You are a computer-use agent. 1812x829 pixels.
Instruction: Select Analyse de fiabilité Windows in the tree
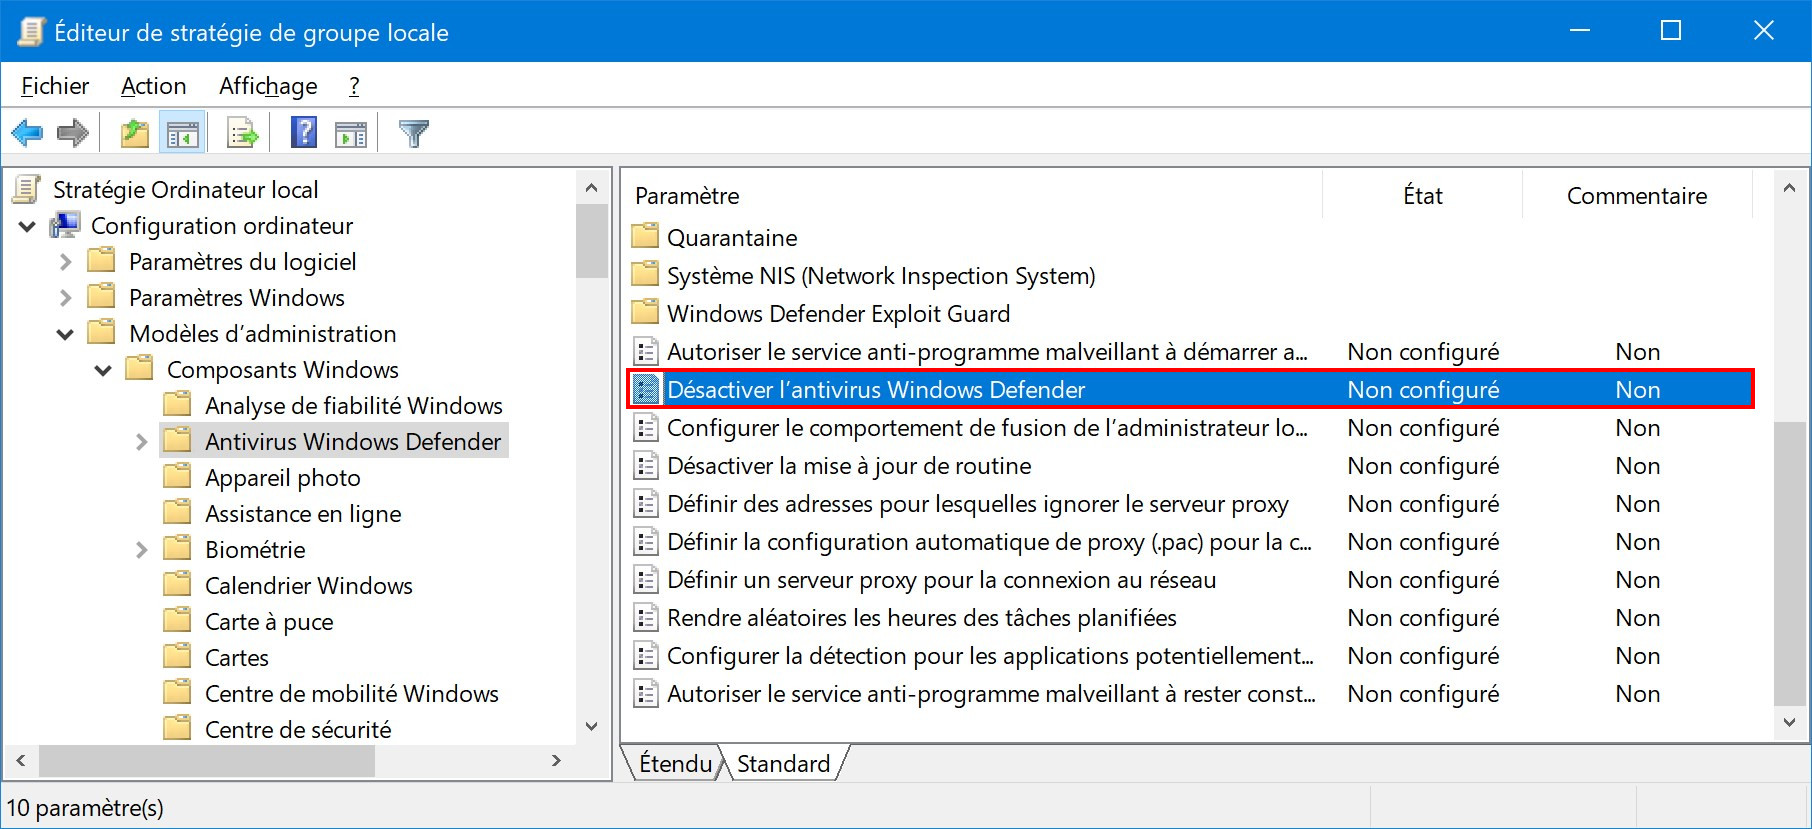click(x=353, y=406)
